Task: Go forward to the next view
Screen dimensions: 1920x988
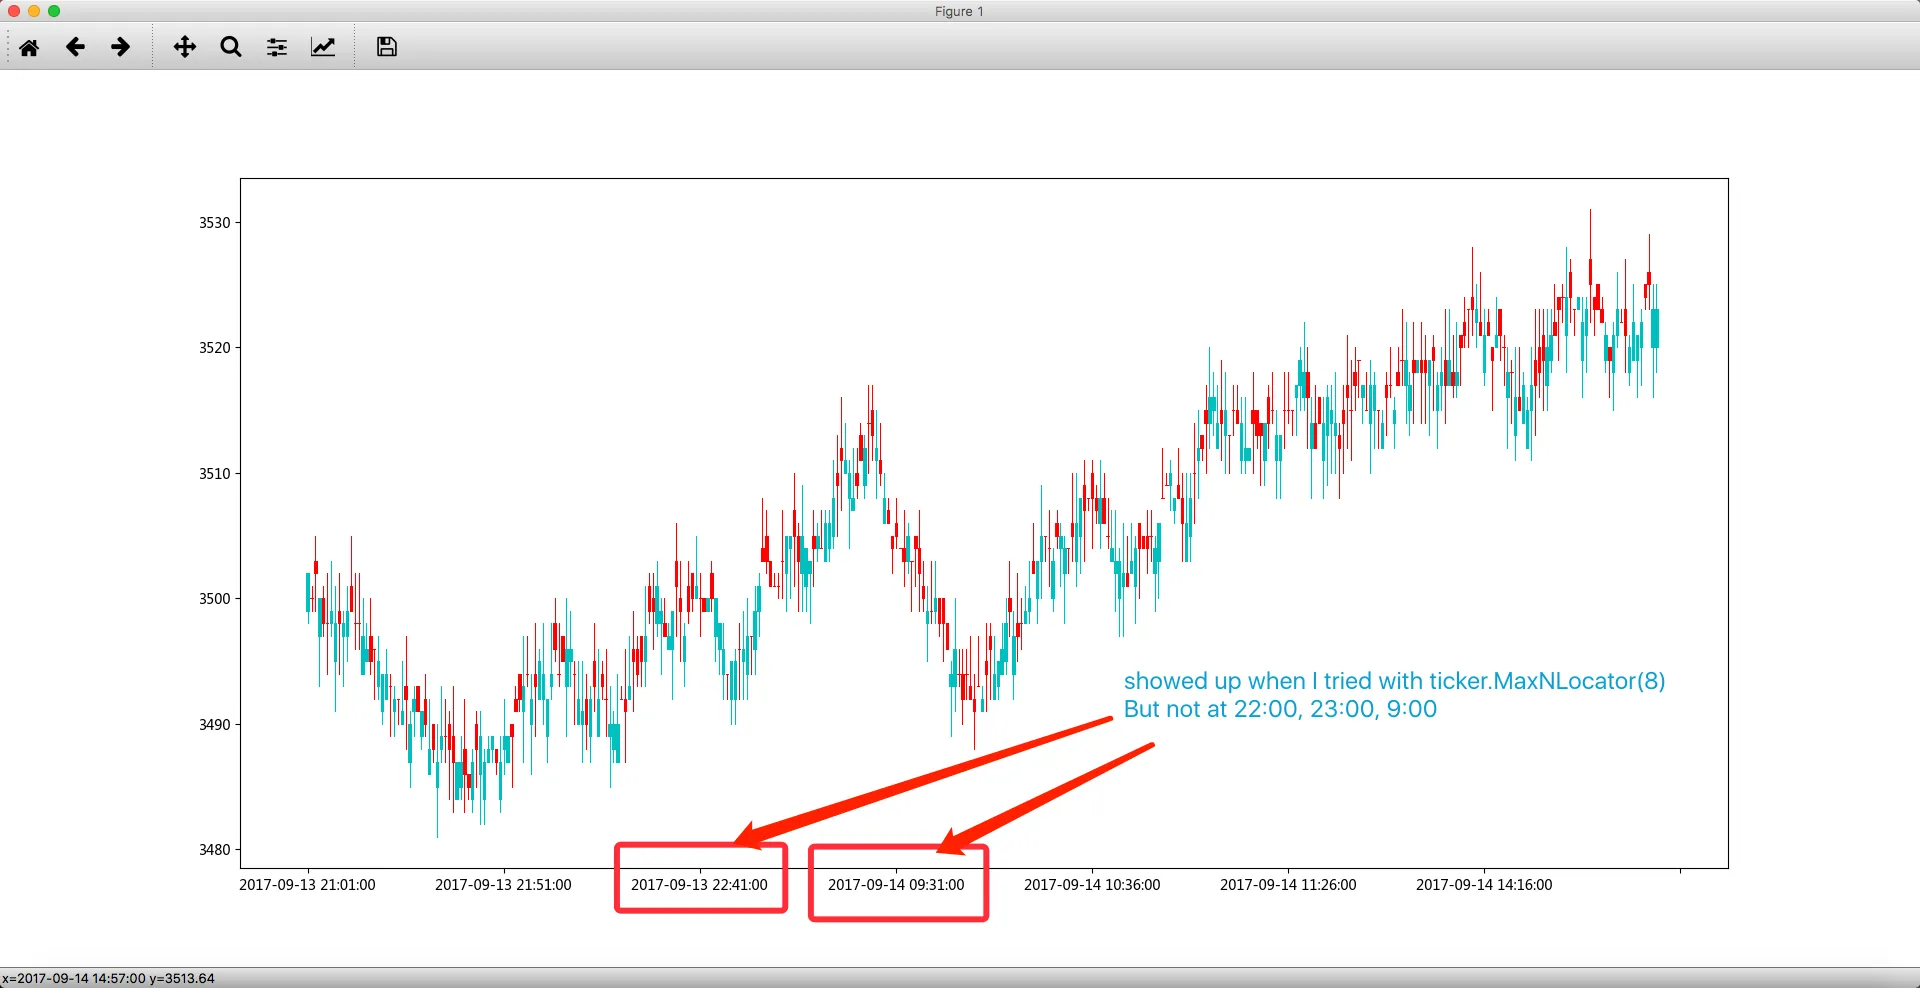Action: coord(121,47)
